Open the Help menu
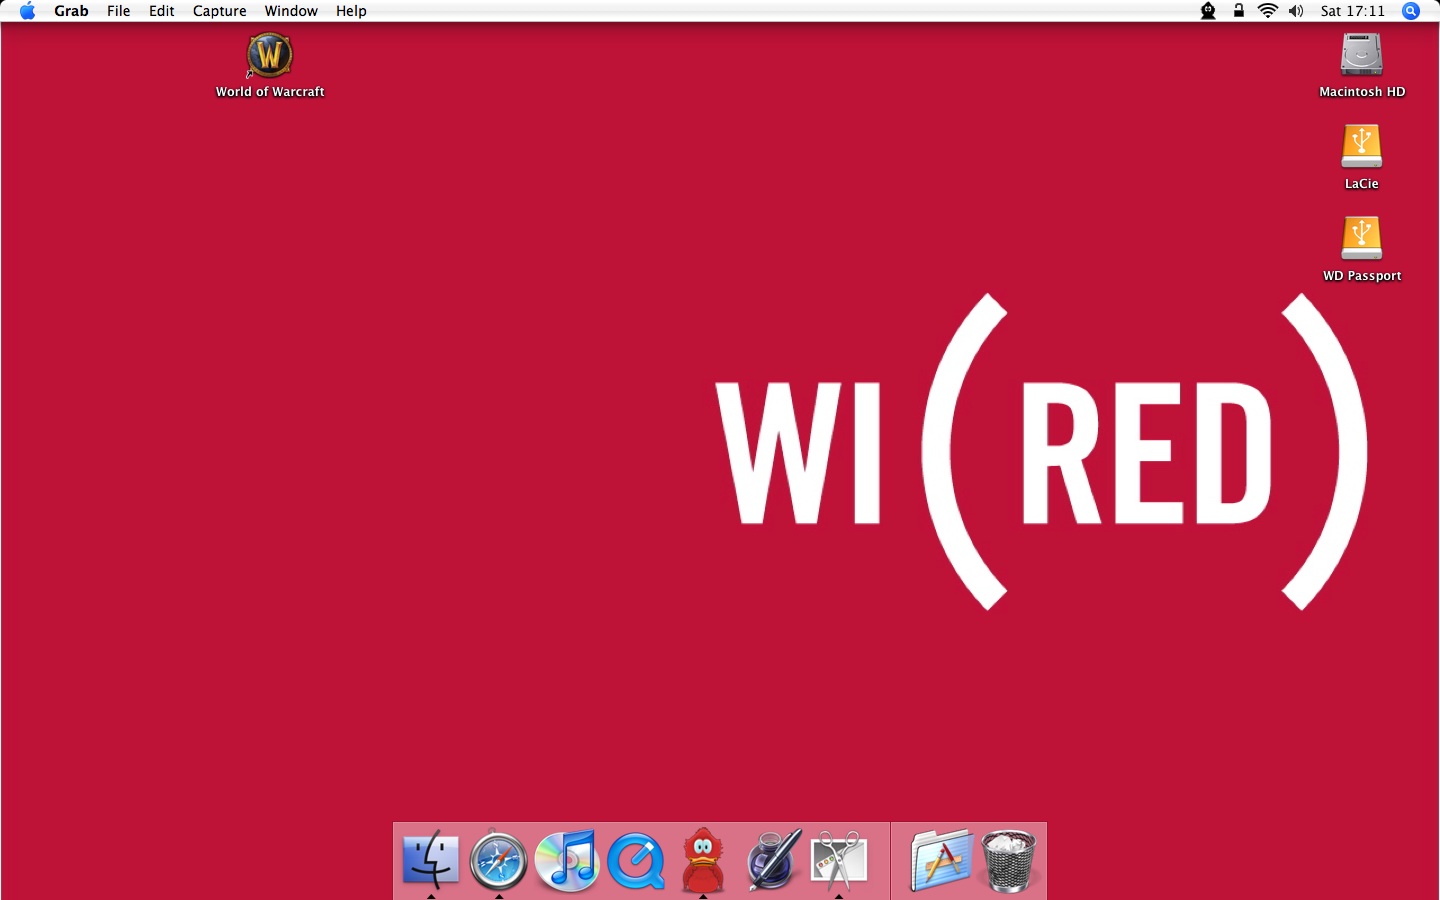The width and height of the screenshot is (1440, 900). pyautogui.click(x=351, y=11)
